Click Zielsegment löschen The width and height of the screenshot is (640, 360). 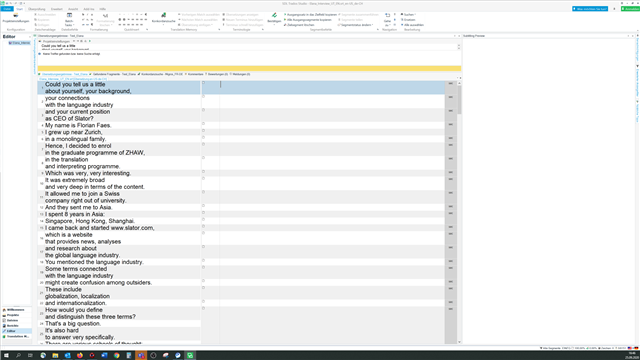(299, 25)
